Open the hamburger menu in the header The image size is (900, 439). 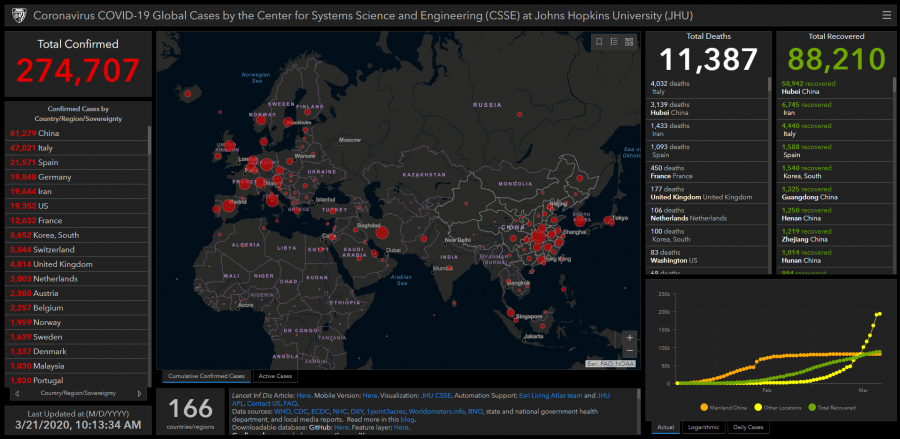coord(885,15)
